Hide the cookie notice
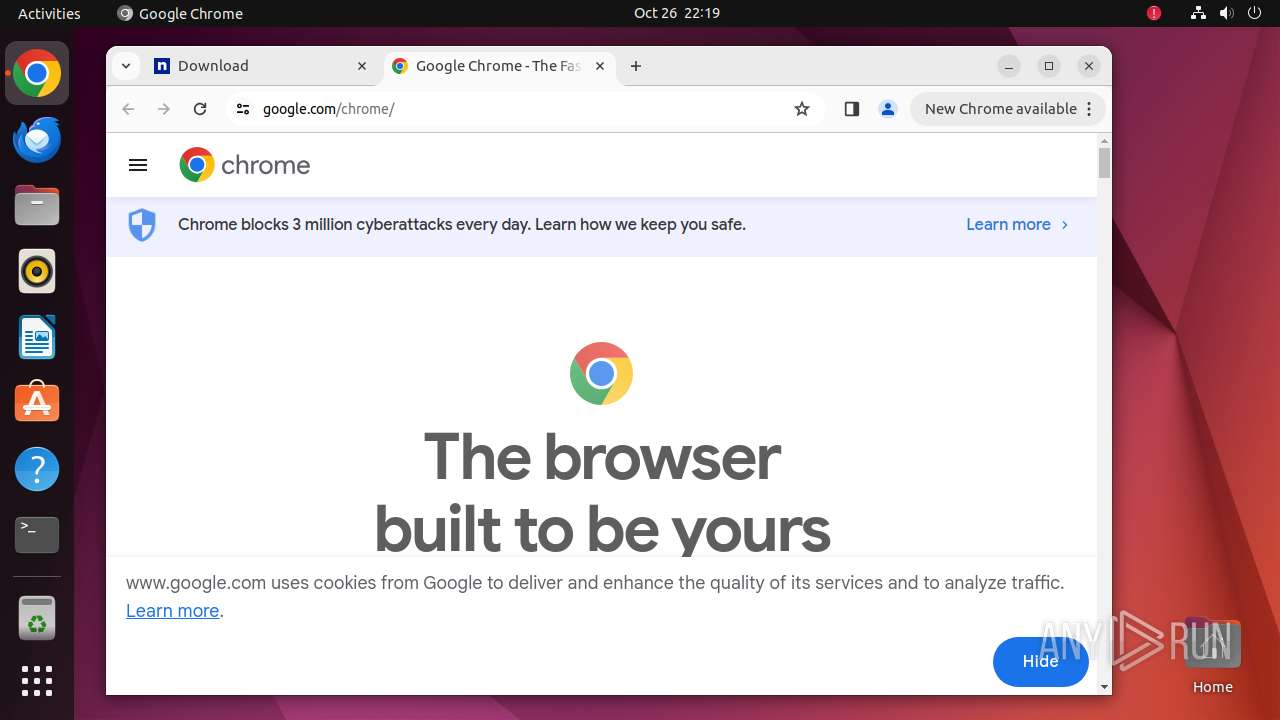 pos(1040,661)
